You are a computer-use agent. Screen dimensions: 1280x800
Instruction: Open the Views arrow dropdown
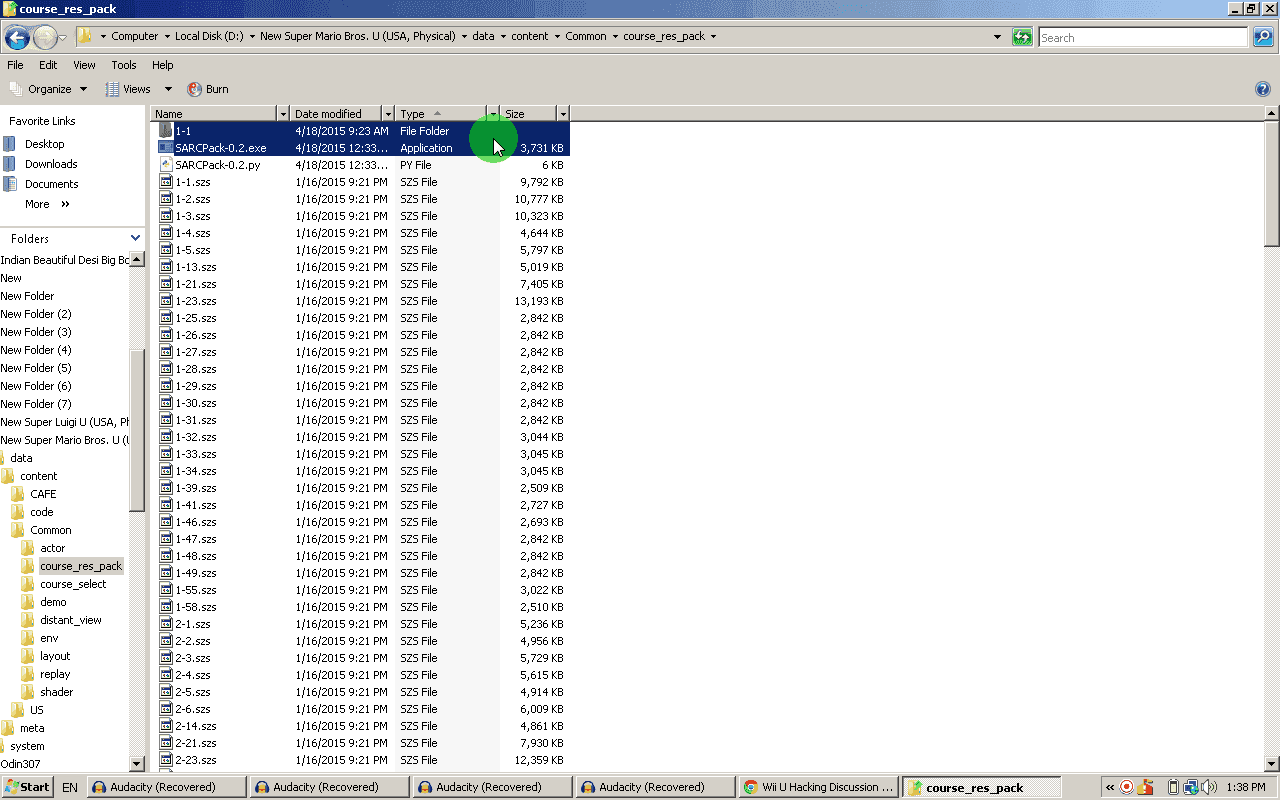[x=168, y=89]
